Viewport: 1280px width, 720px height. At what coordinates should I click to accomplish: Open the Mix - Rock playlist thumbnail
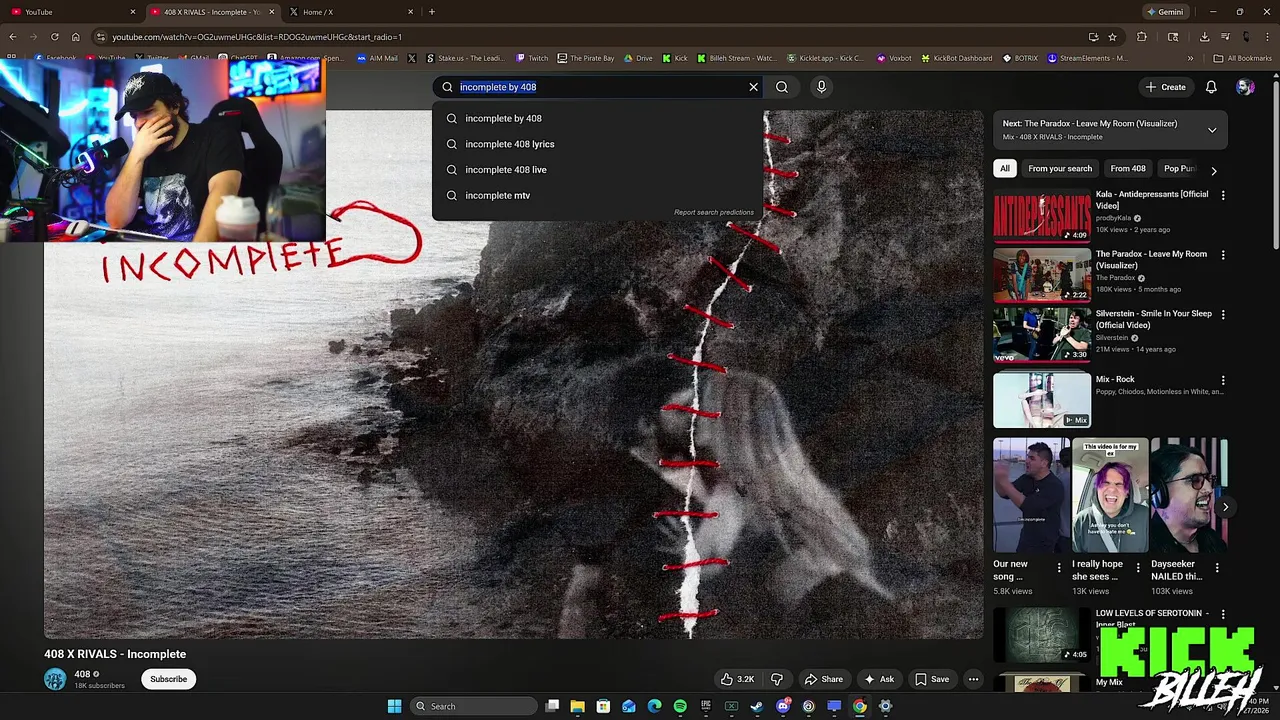pos(1042,400)
